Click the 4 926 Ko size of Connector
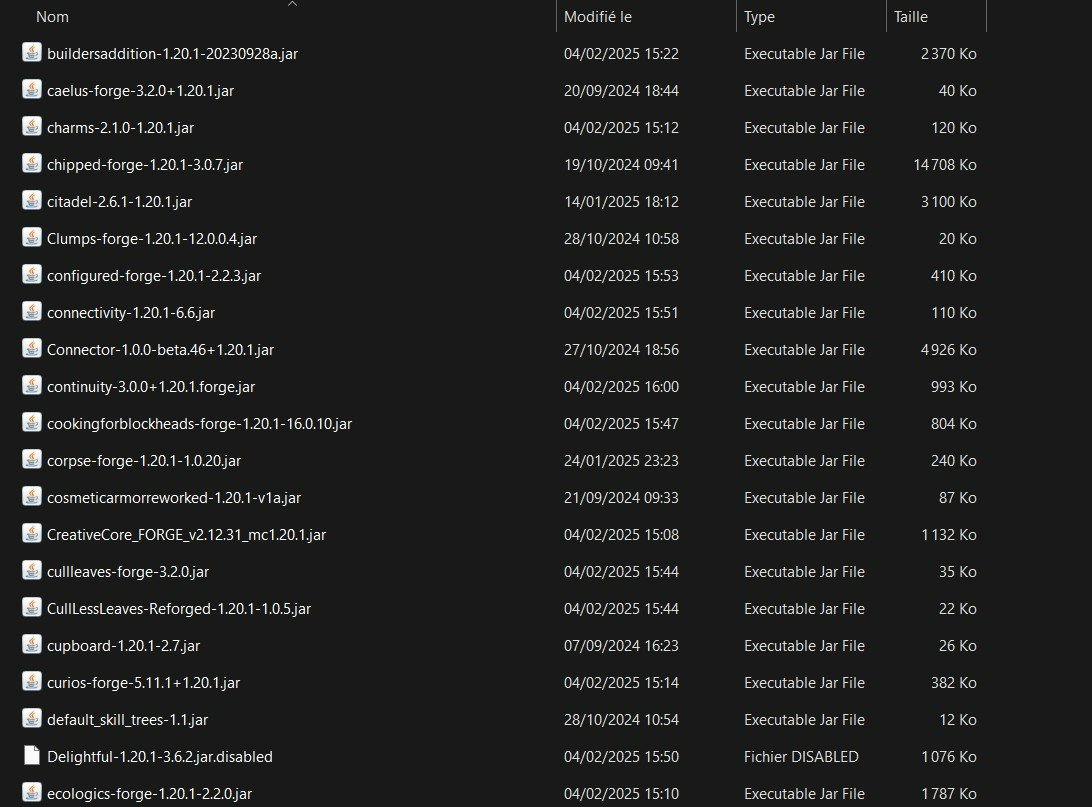 [948, 350]
